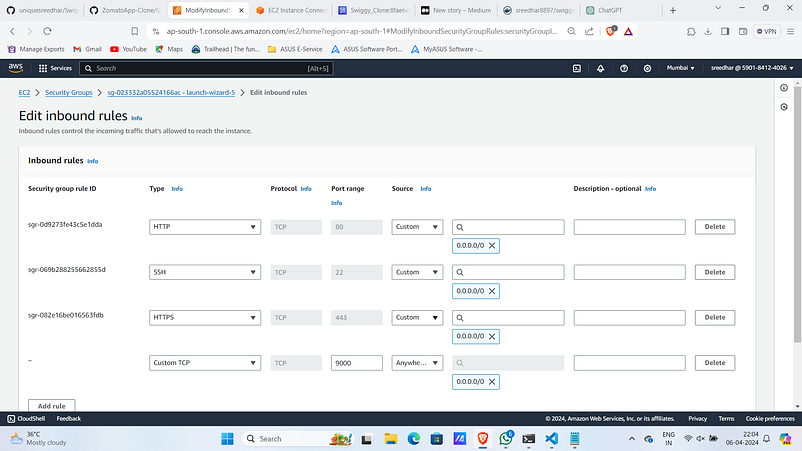
Task: Remove 0.0.0.0/0 from the HTTP rule
Action: [492, 245]
